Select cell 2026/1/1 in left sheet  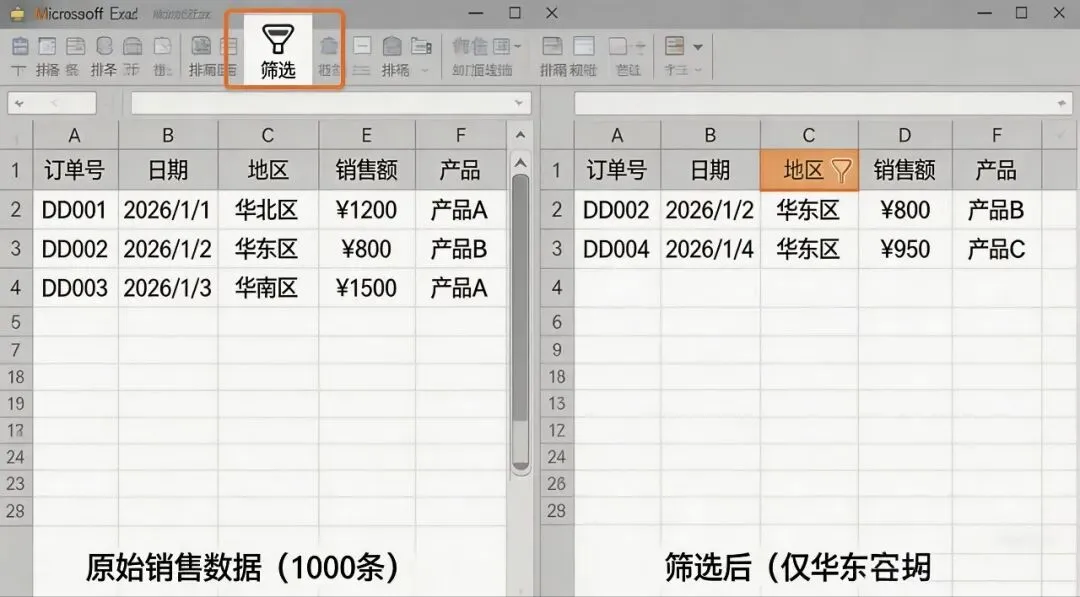168,209
